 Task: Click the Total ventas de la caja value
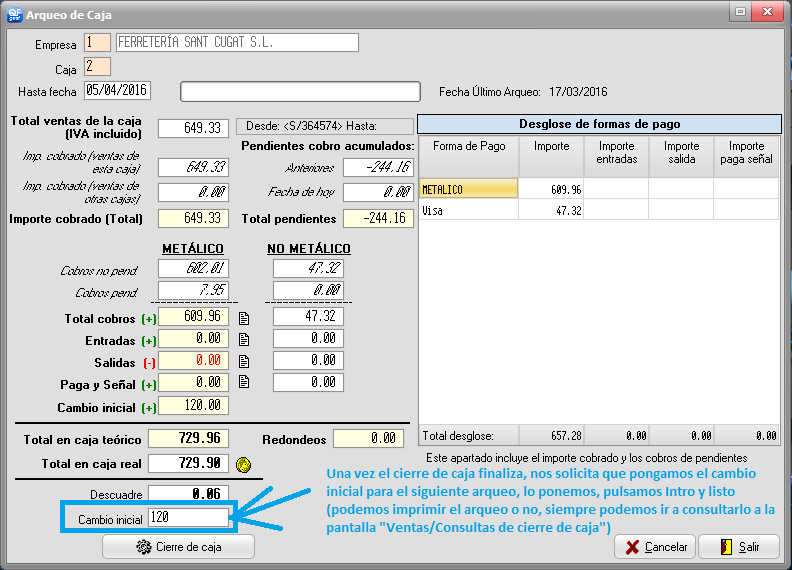pos(193,128)
